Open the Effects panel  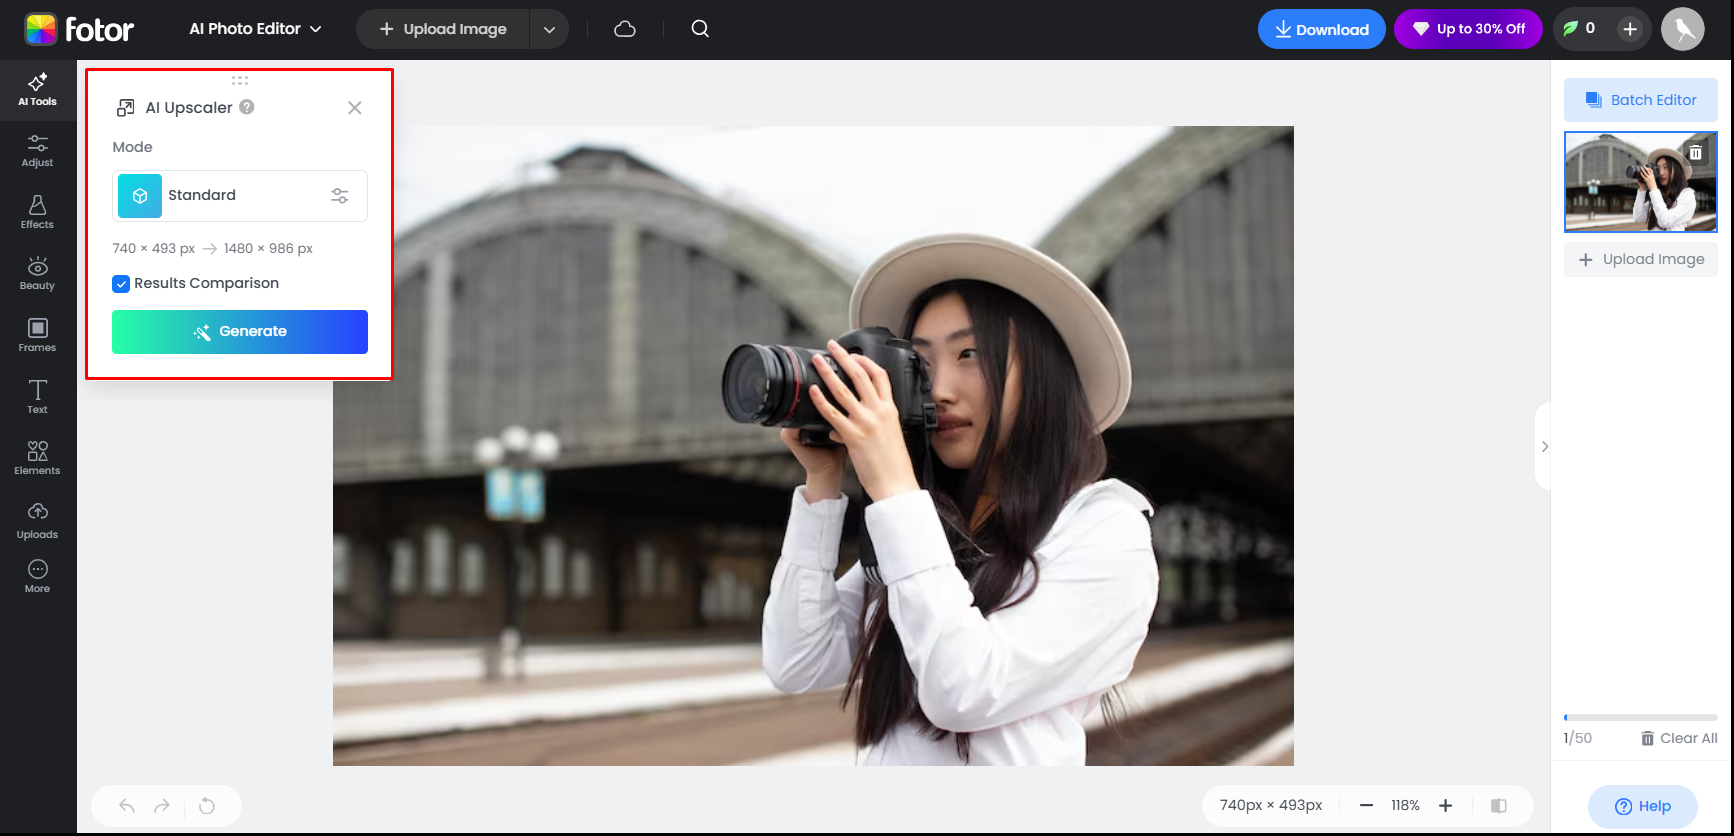pos(38,212)
